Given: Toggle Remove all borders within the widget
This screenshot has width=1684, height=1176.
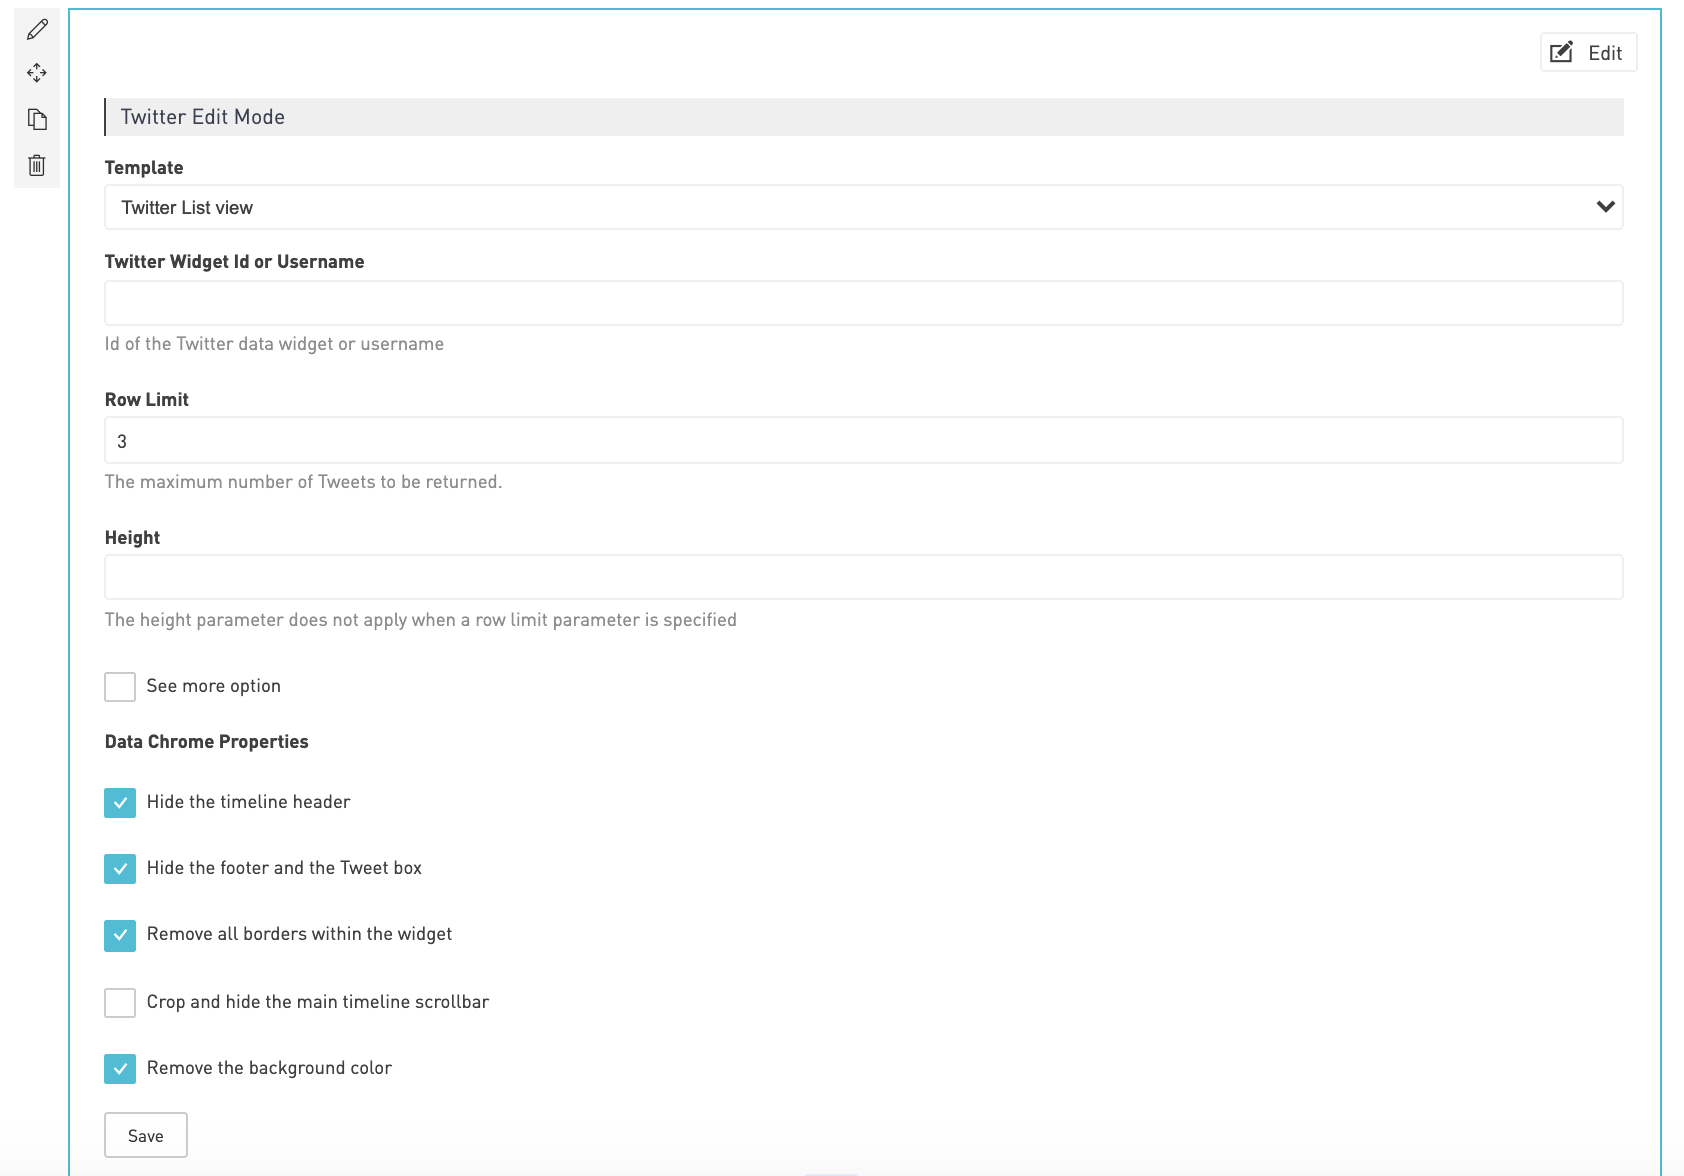Looking at the screenshot, I should 120,935.
